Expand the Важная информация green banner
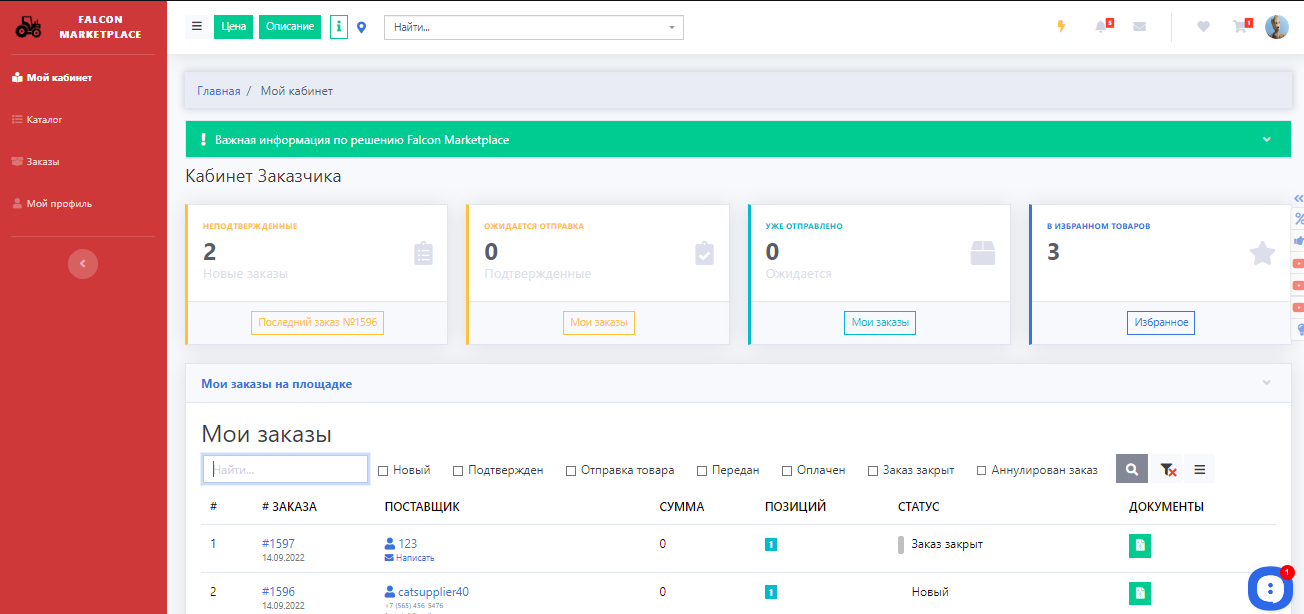This screenshot has height=614, width=1304. coord(1267,140)
